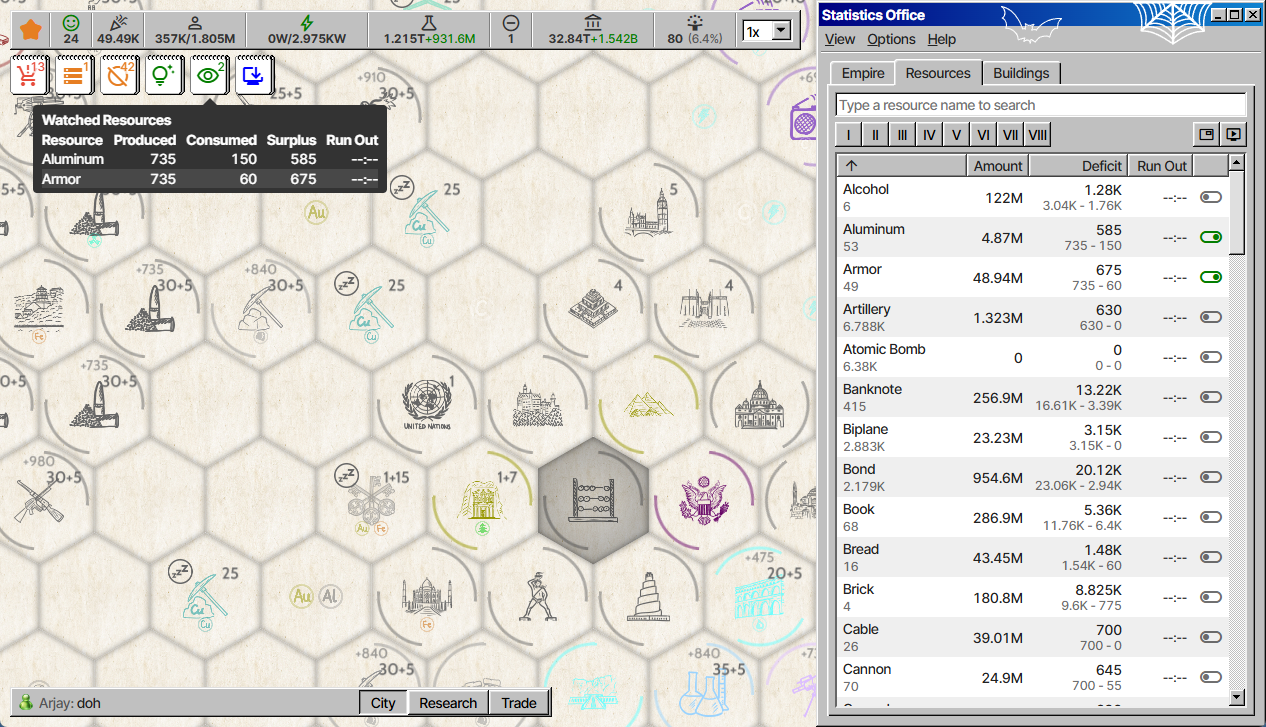This screenshot has width=1266, height=727.
Task: Open the 1x game speed dropdown
Action: click(767, 31)
